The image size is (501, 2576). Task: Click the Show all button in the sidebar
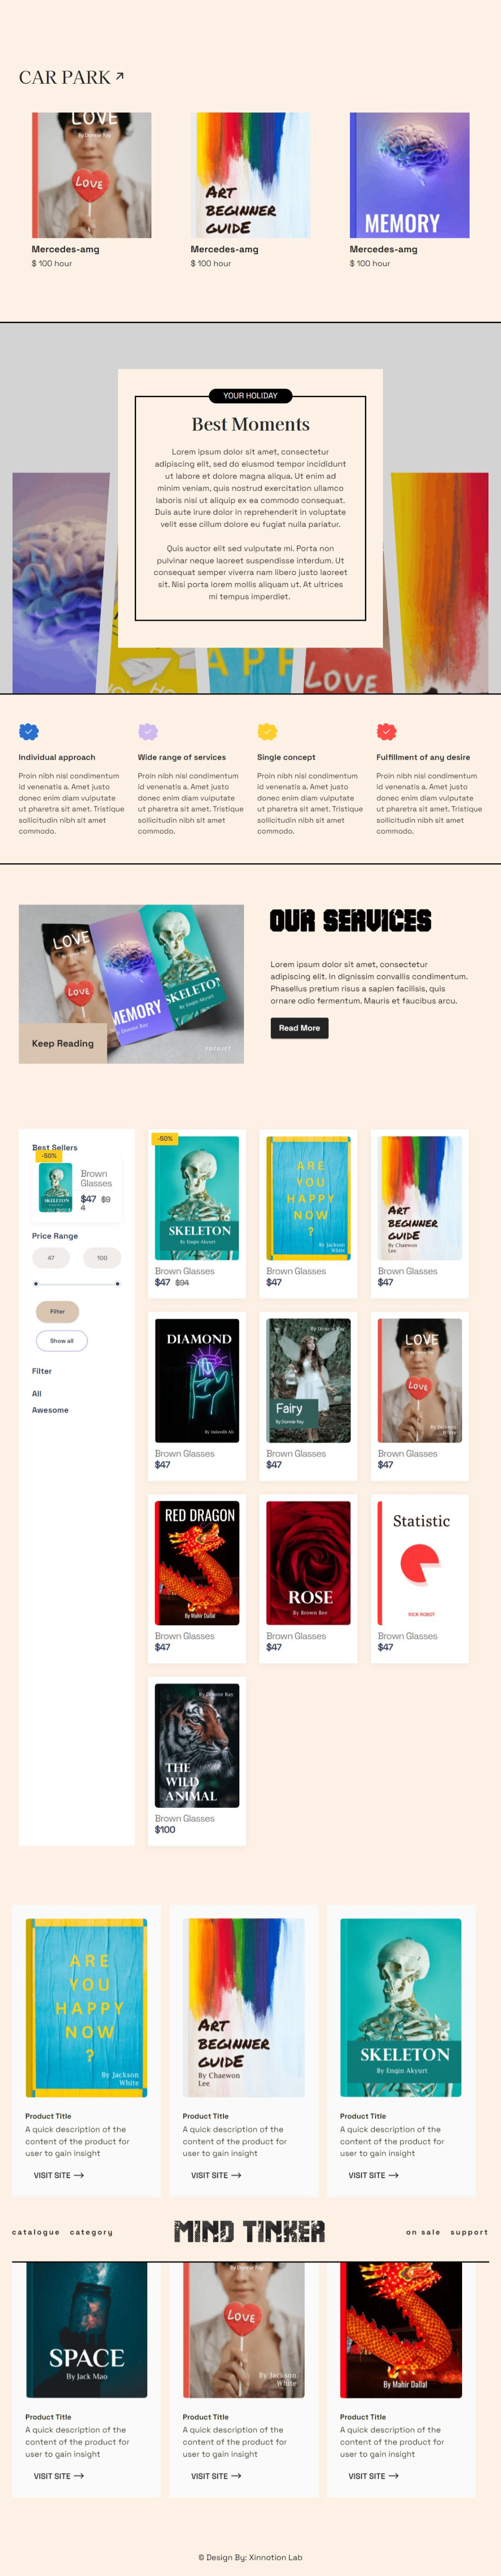coord(62,1340)
